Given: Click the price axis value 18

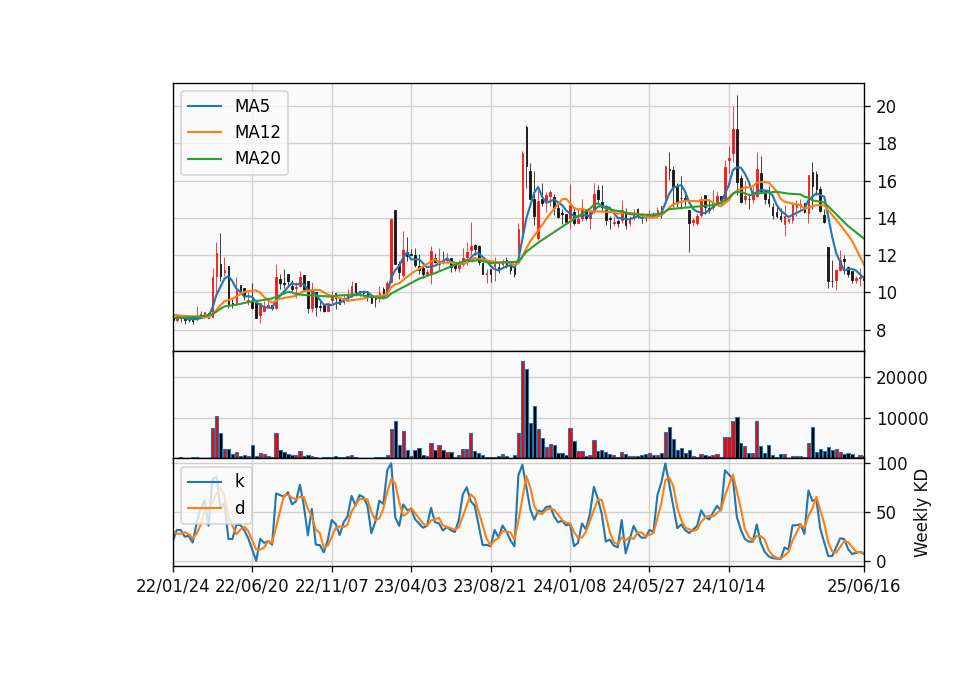Looking at the screenshot, I should pos(886,144).
